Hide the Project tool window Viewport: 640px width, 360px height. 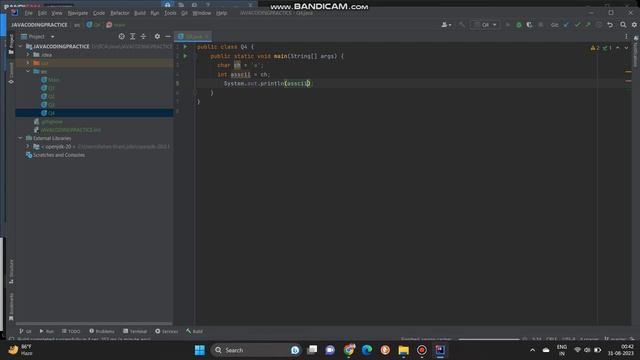(168, 36)
